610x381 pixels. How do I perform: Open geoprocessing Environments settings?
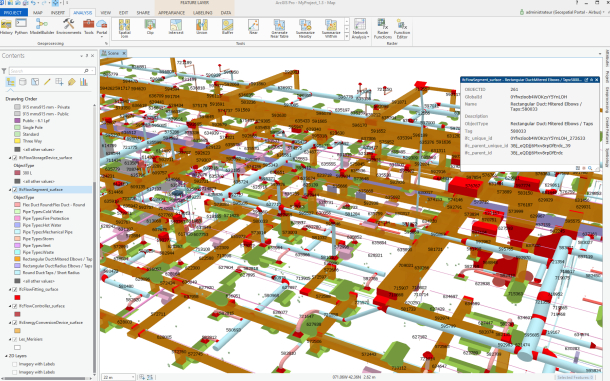coord(69,27)
